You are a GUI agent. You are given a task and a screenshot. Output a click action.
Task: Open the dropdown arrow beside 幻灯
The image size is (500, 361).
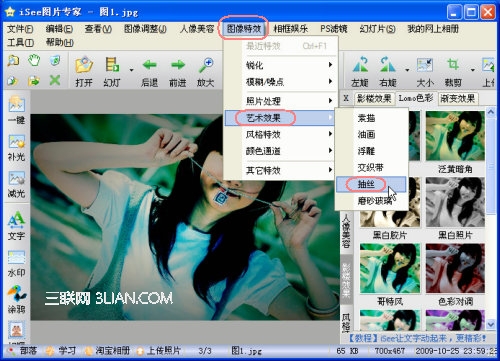[x=131, y=70]
